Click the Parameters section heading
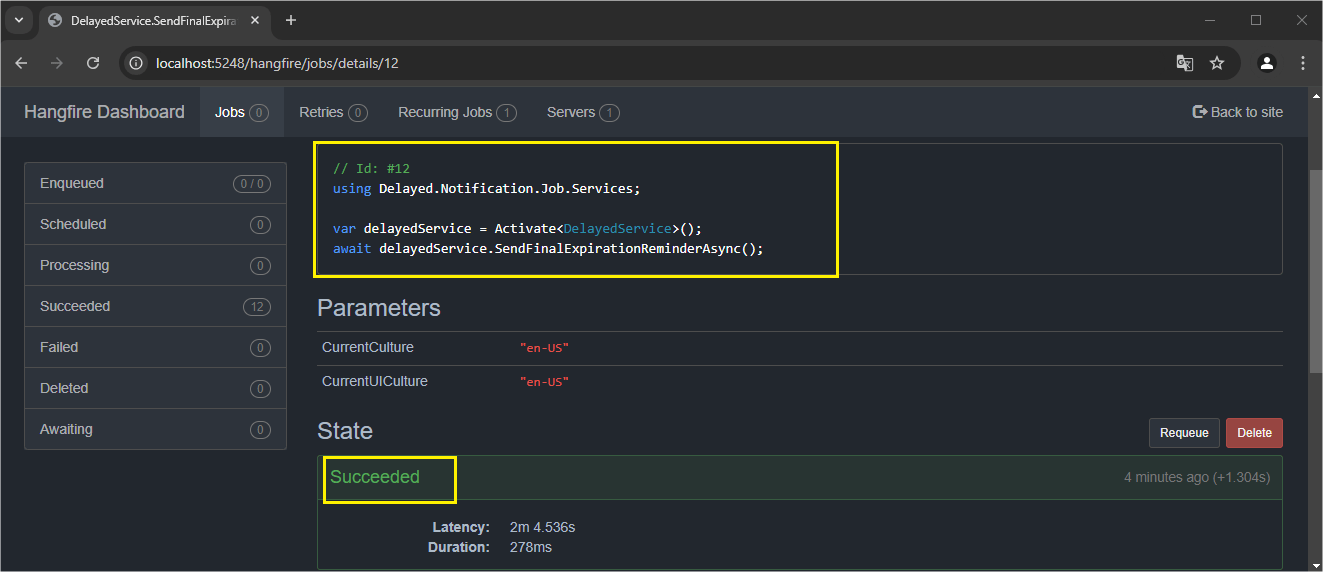Image resolution: width=1323 pixels, height=572 pixels. [379, 308]
